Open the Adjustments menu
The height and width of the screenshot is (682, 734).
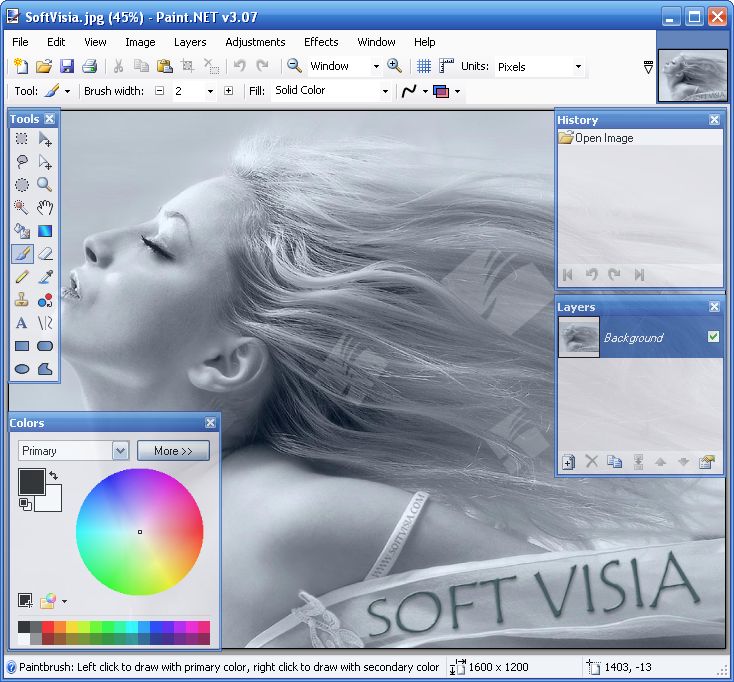tap(255, 42)
